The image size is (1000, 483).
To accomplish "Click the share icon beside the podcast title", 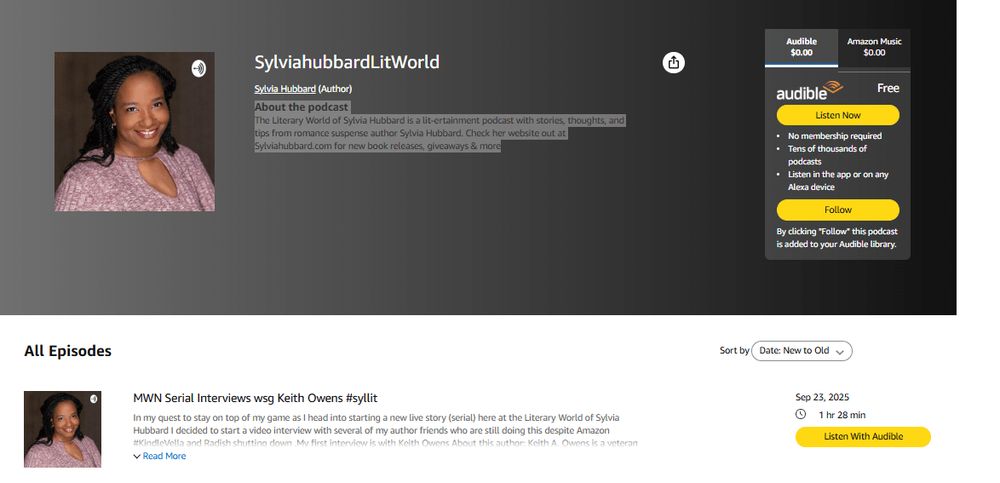I will point(673,63).
